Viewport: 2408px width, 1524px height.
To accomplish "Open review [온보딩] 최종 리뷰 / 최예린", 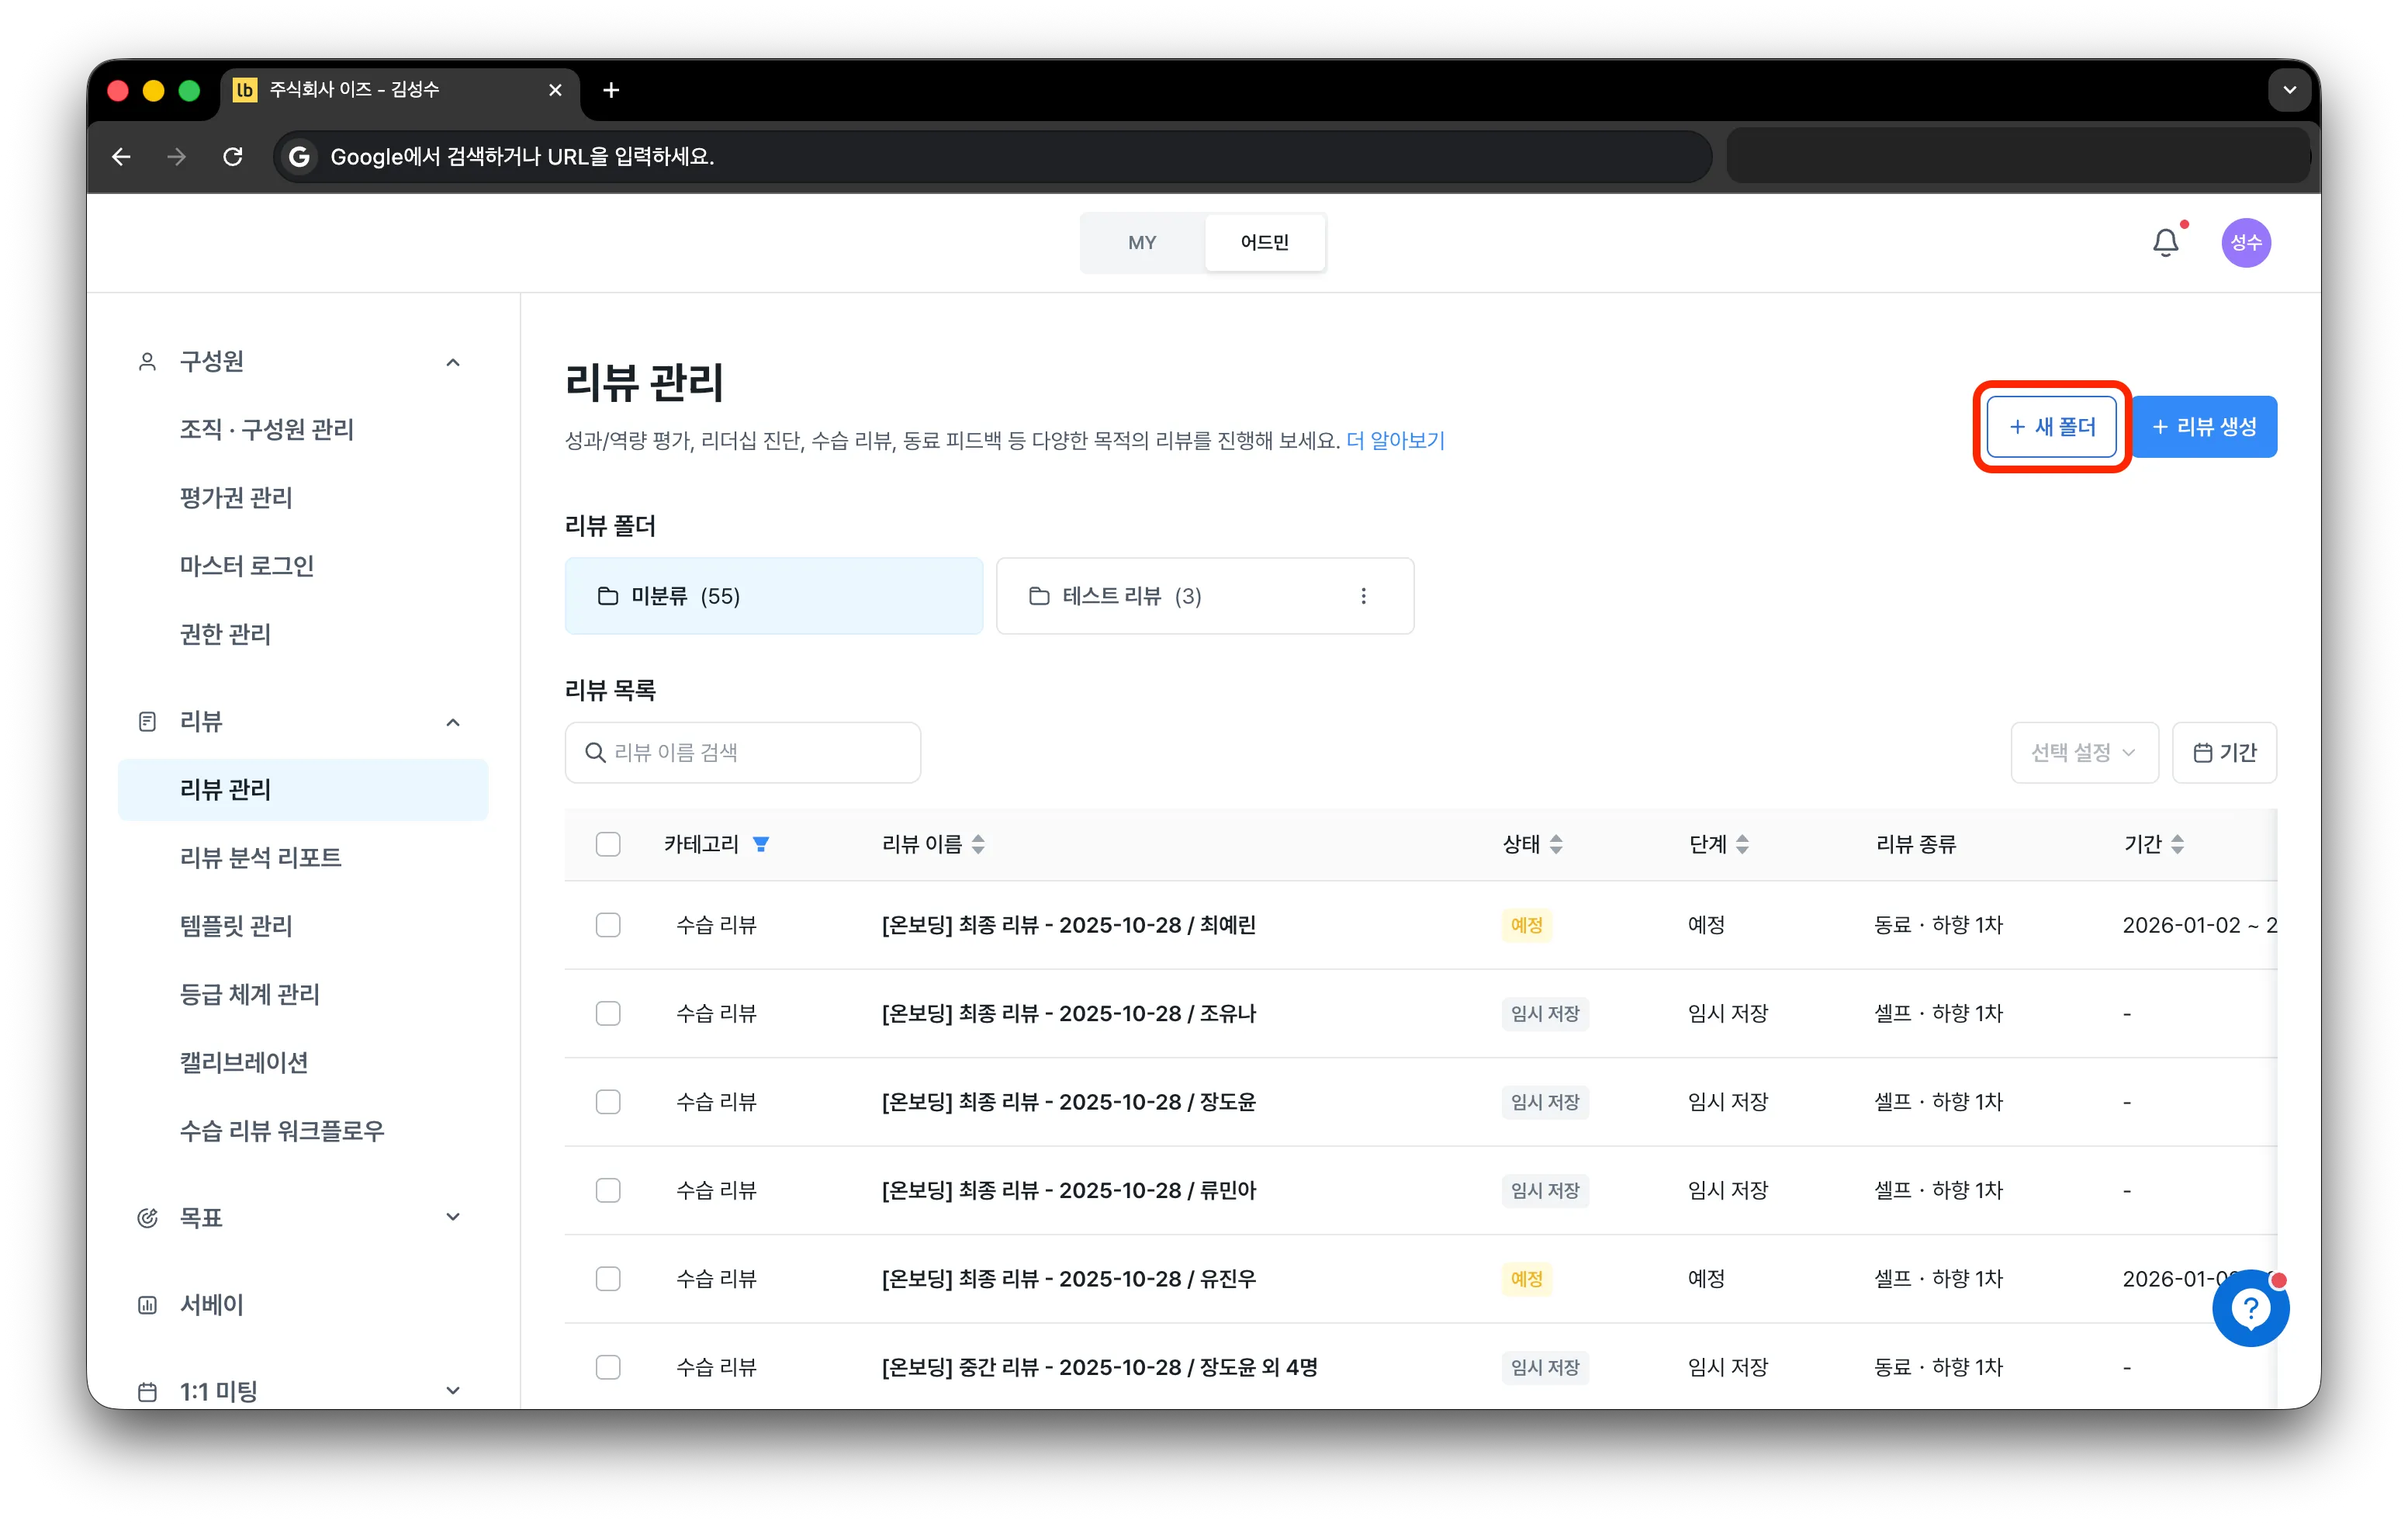I will (1069, 925).
